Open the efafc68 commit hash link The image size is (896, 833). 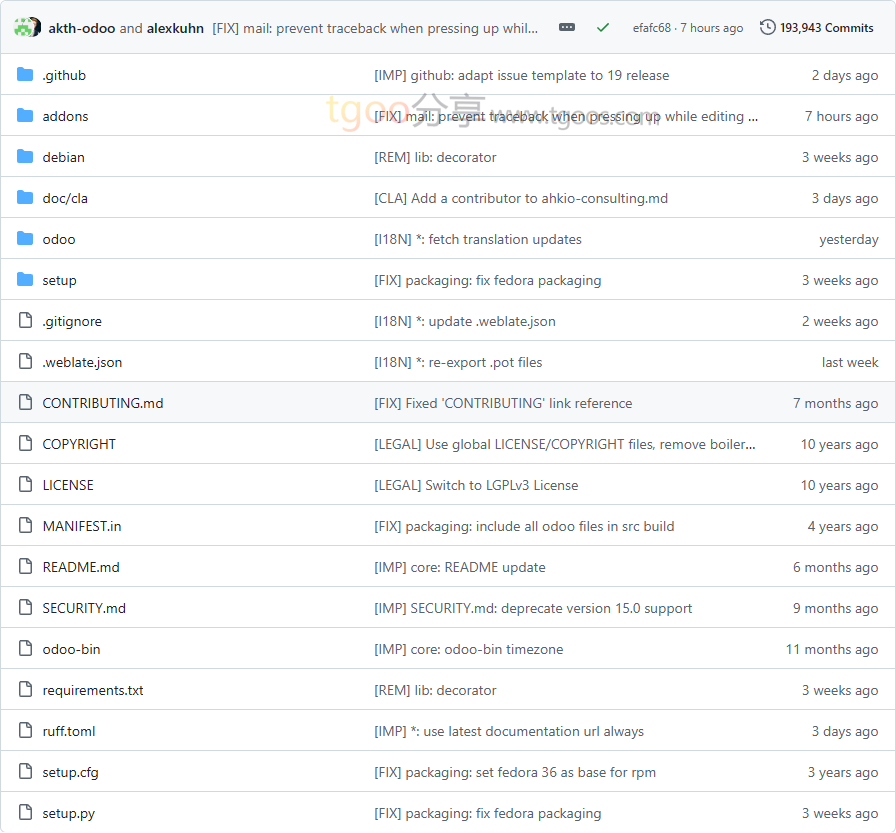point(652,28)
